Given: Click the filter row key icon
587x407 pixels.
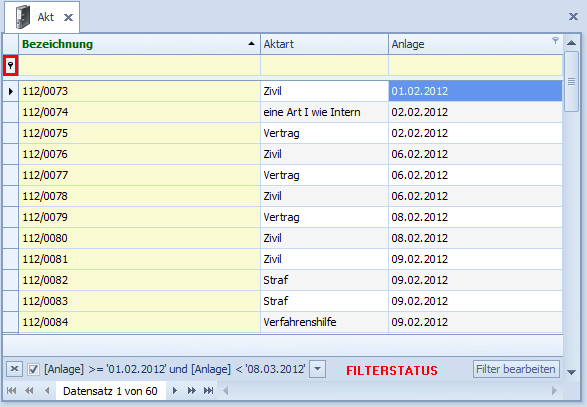Looking at the screenshot, I should coord(10,66).
